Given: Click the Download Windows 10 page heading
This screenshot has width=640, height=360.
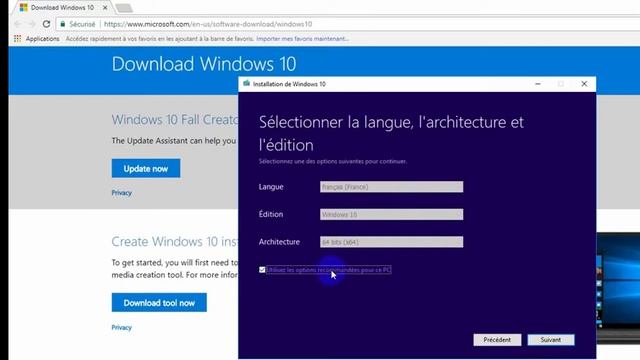Looking at the screenshot, I should click(204, 64).
